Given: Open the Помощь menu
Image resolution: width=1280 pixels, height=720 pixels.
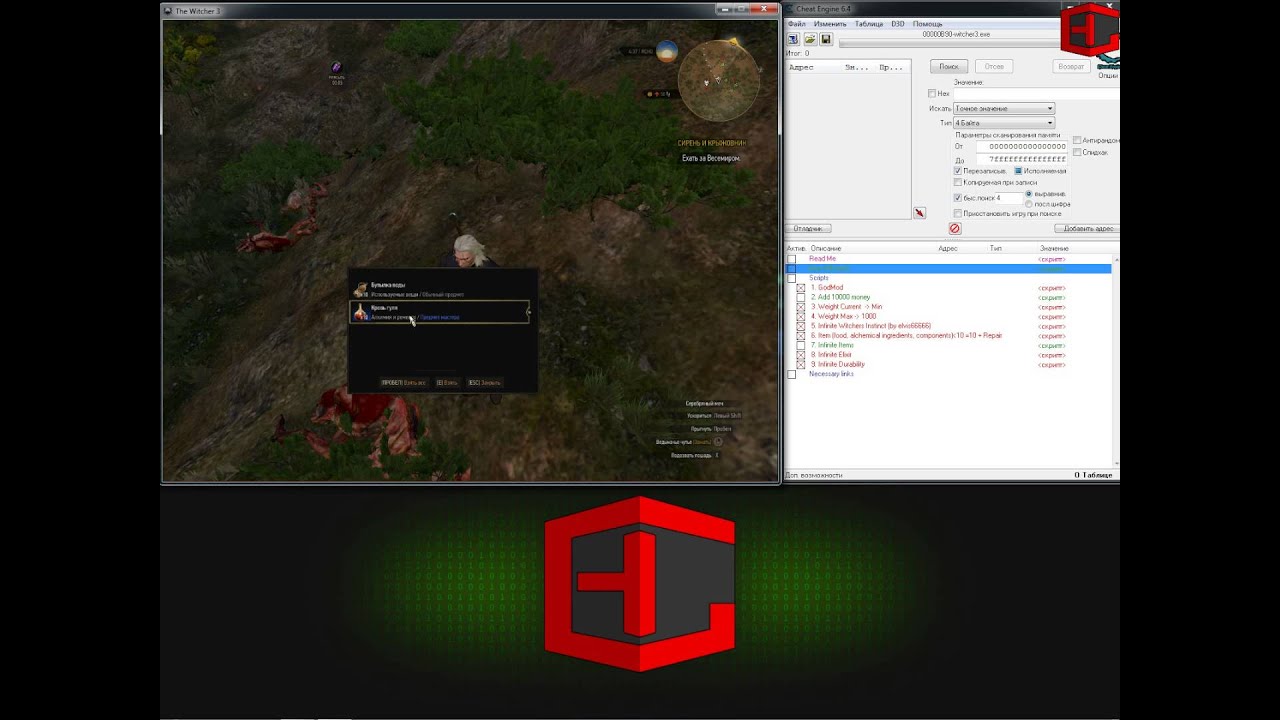Looking at the screenshot, I should point(927,23).
